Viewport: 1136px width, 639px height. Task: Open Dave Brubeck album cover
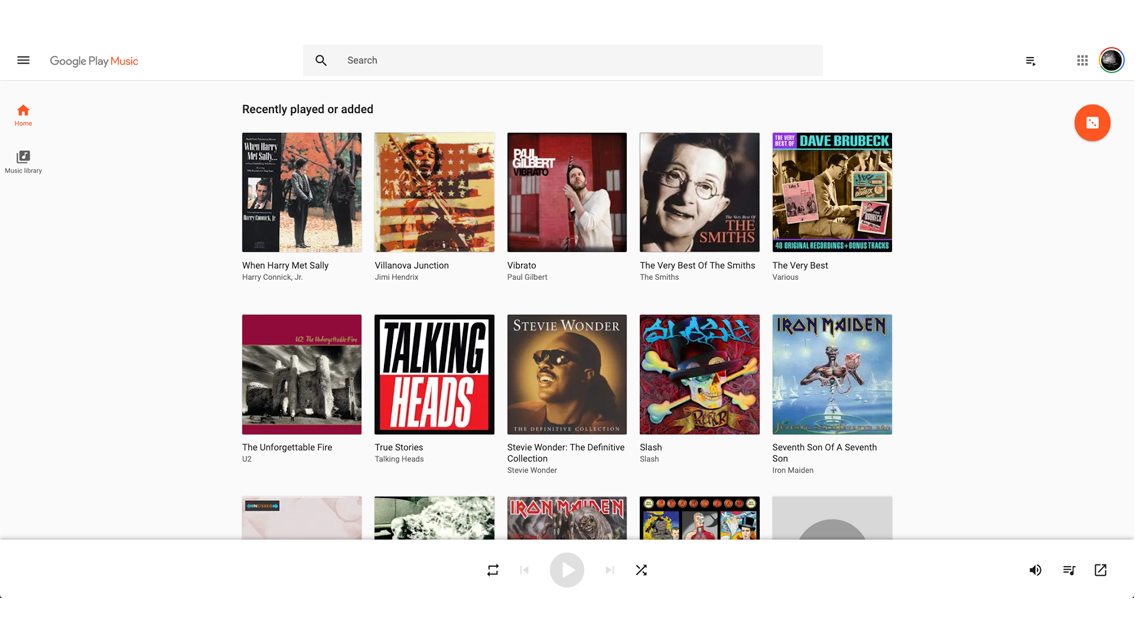[832, 192]
